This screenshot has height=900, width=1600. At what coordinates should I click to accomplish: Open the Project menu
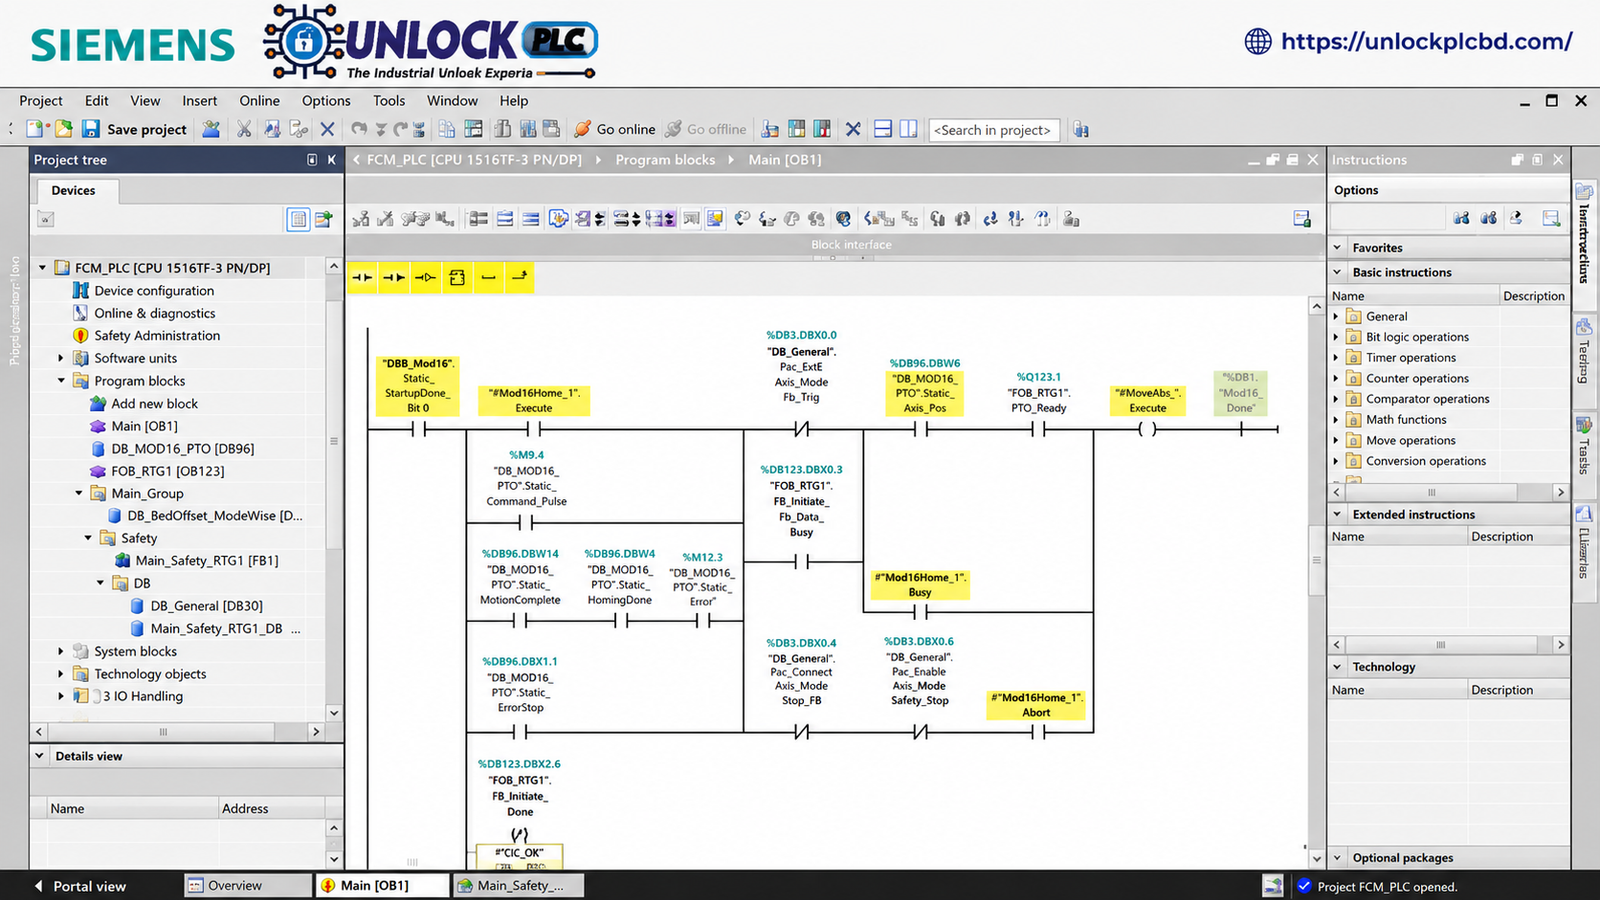[x=41, y=101]
